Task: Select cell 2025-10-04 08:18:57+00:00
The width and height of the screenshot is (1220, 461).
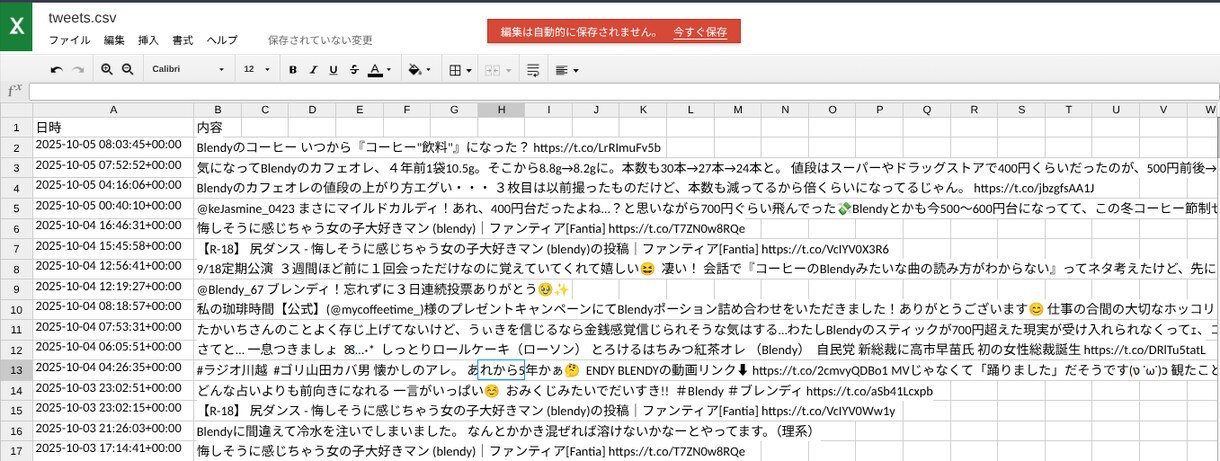Action: coord(113,308)
